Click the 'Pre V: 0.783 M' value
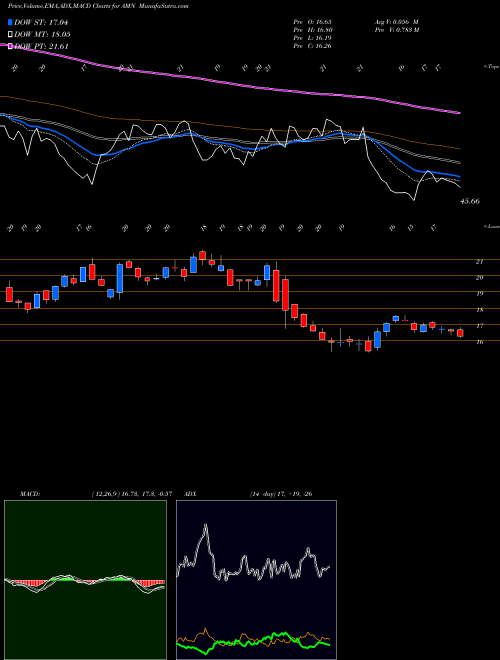This screenshot has width=500, height=660. coord(397,30)
